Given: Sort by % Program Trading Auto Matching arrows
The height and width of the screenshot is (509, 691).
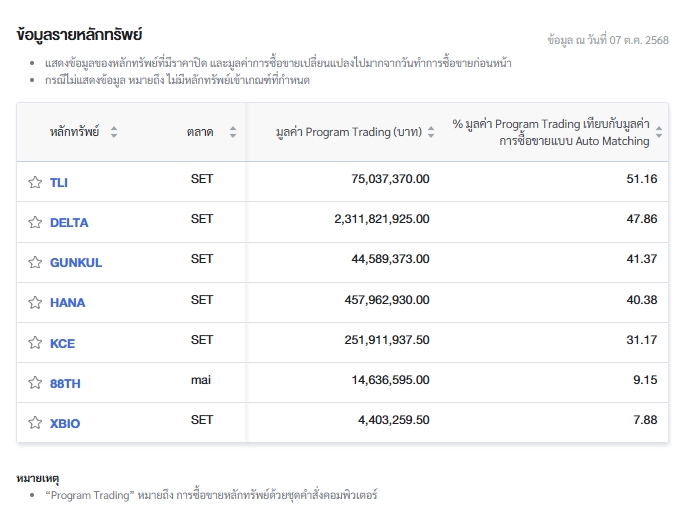Looking at the screenshot, I should click(x=658, y=132).
